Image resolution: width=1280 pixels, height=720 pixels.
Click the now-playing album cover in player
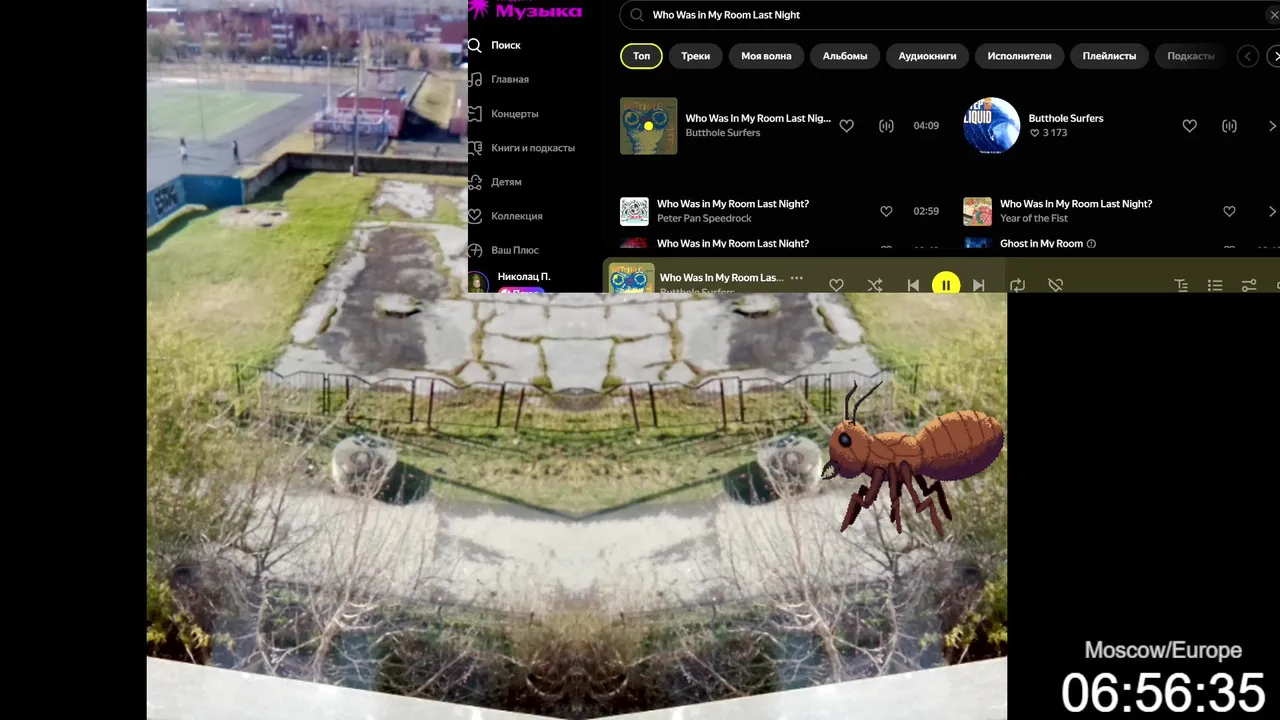tap(631, 278)
